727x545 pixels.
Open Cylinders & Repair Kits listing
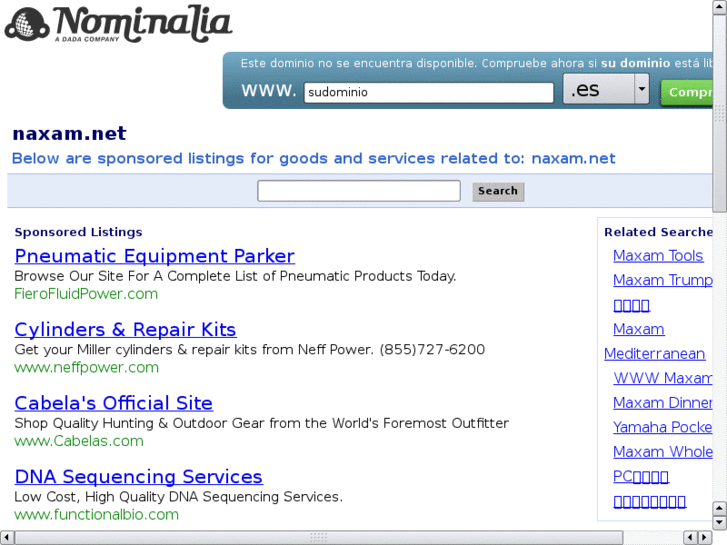pyautogui.click(x=125, y=330)
